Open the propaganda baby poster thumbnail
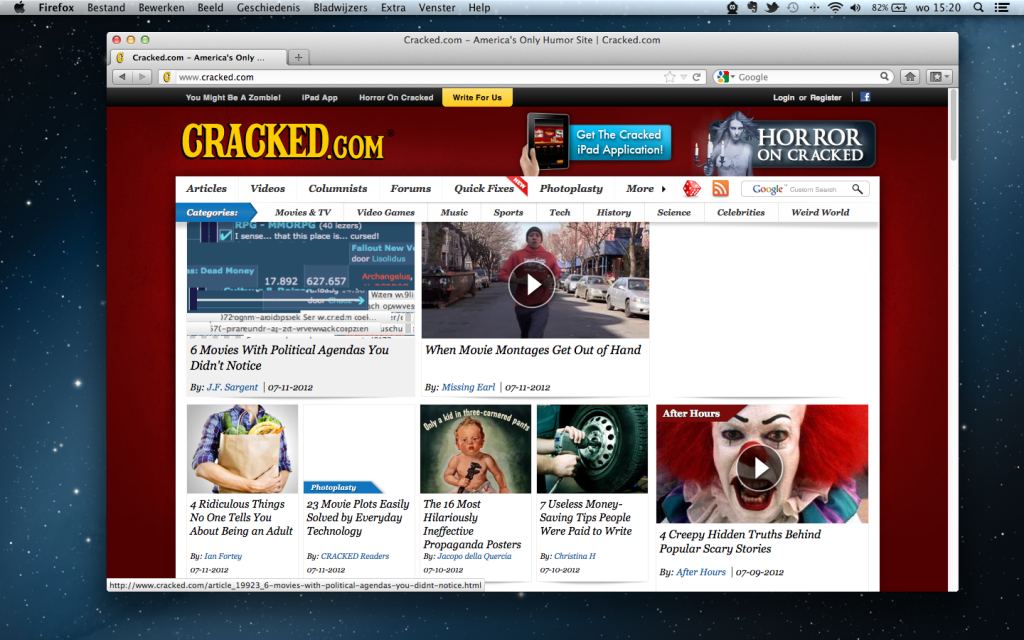Viewport: 1024px width, 640px height. click(x=475, y=449)
